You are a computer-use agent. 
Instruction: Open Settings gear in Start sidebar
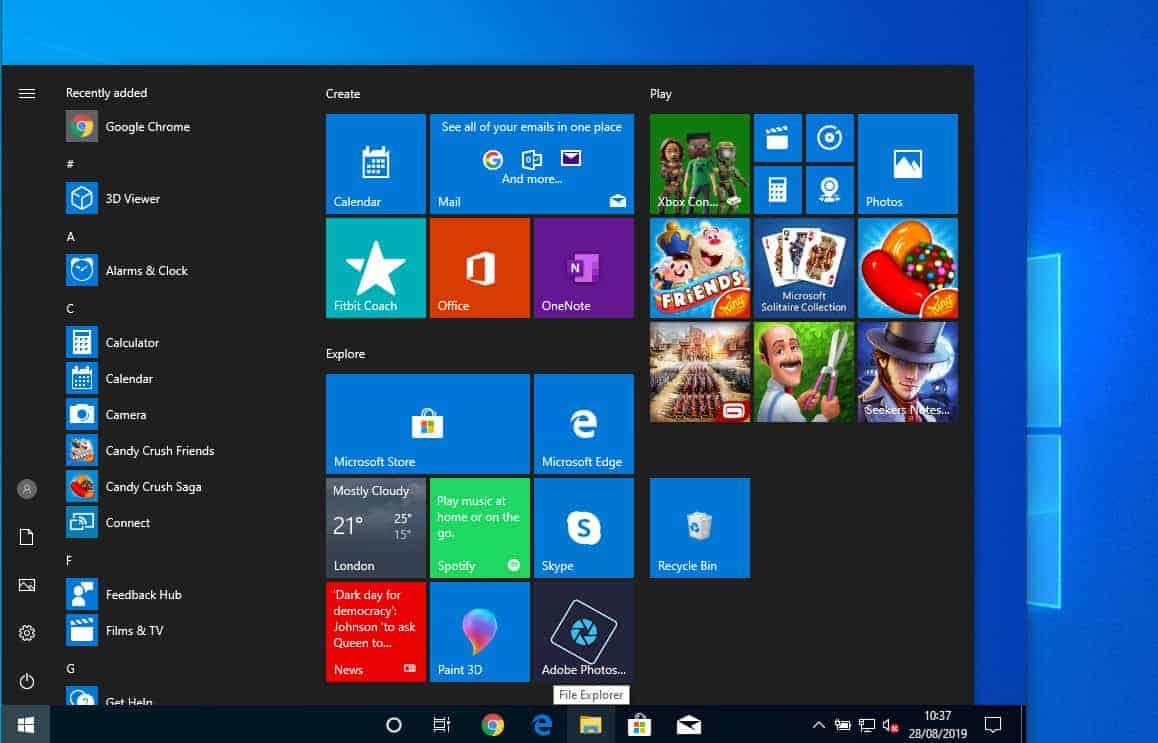[27, 633]
